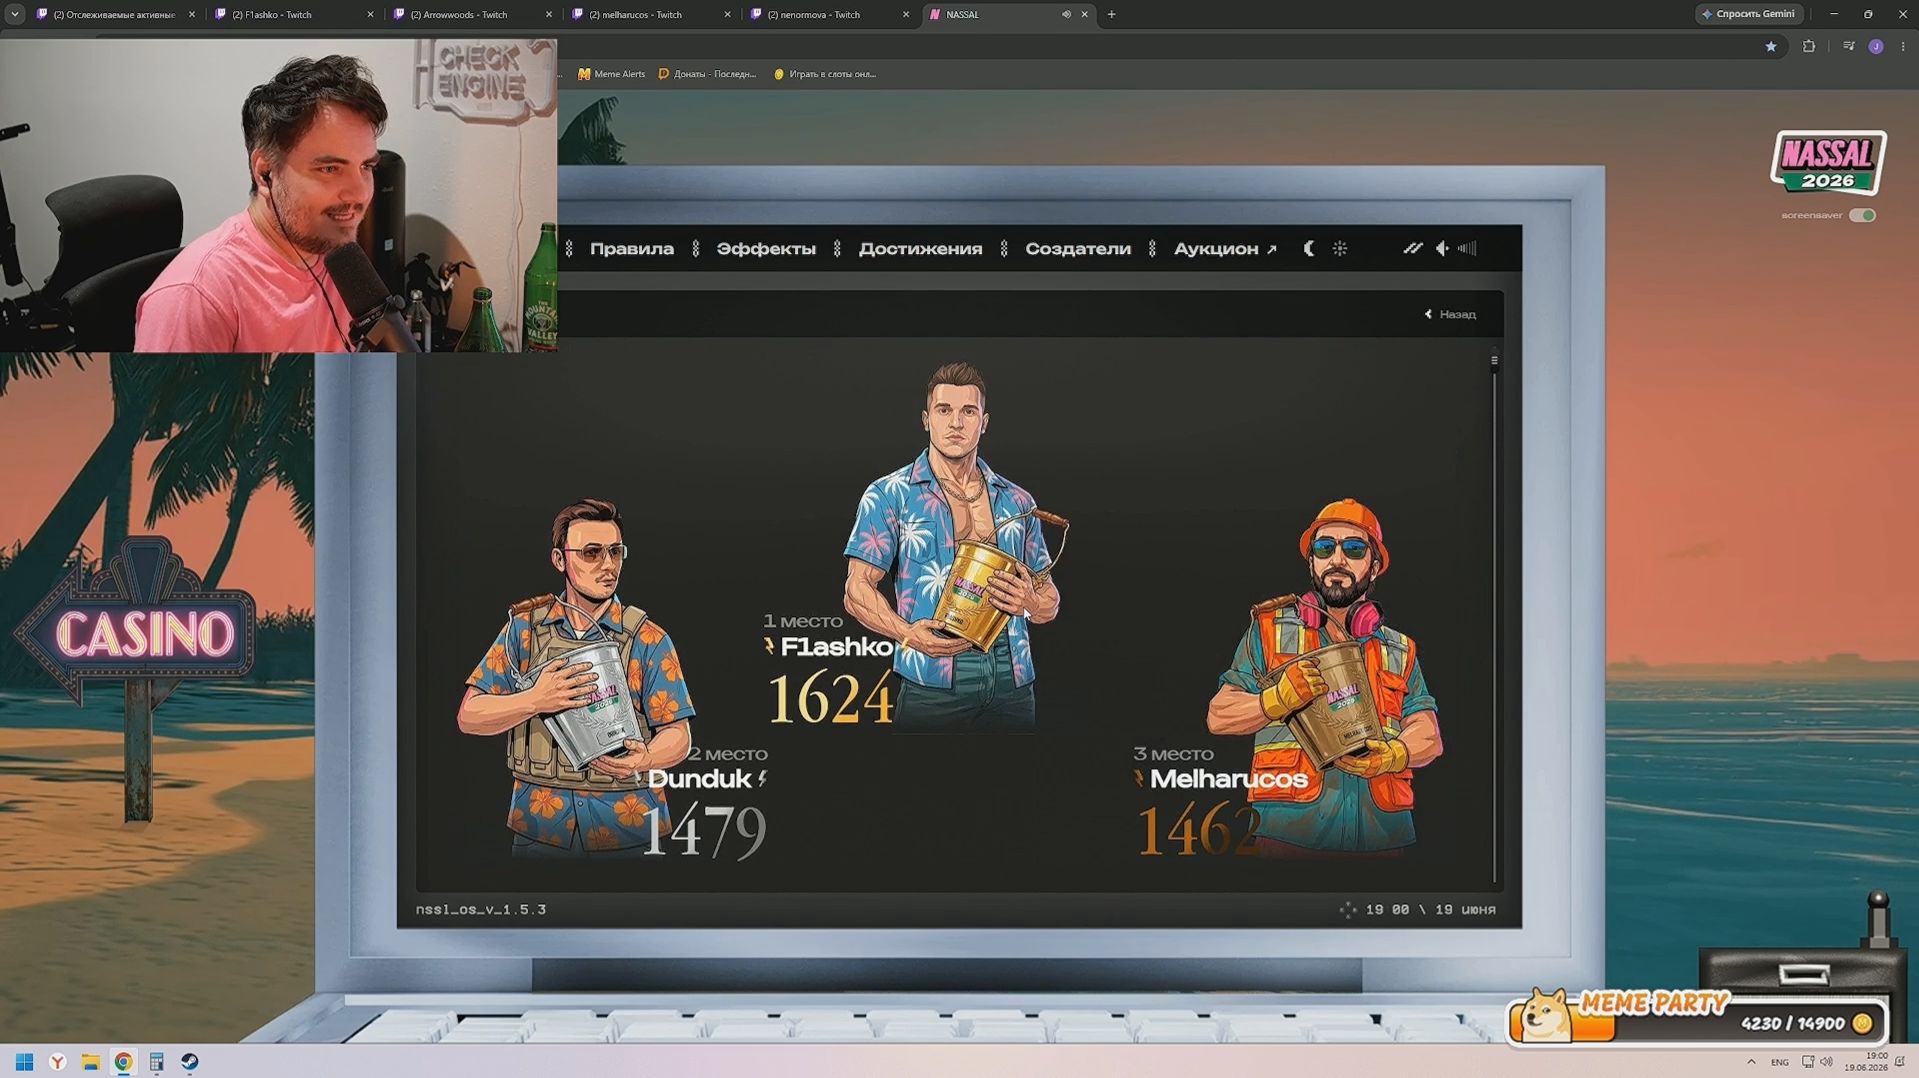
Task: Switch to the melharucos - Twitch tab
Action: tap(650, 14)
